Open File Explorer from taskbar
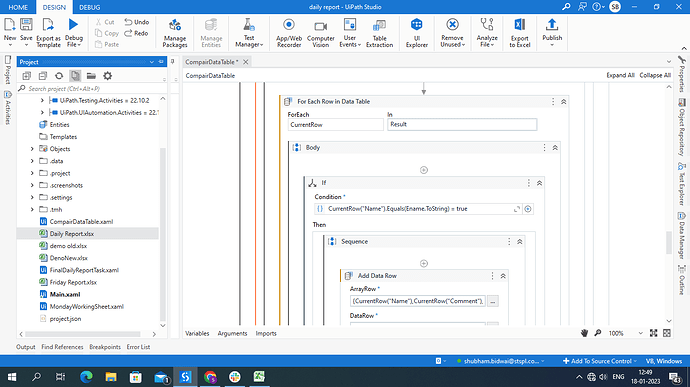690x387 pixels. point(111,377)
